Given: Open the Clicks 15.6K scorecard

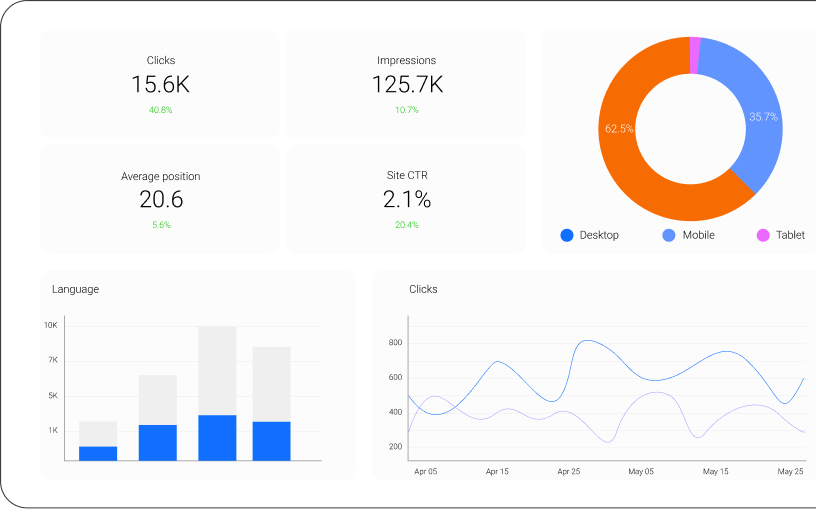Looking at the screenshot, I should coord(160,84).
